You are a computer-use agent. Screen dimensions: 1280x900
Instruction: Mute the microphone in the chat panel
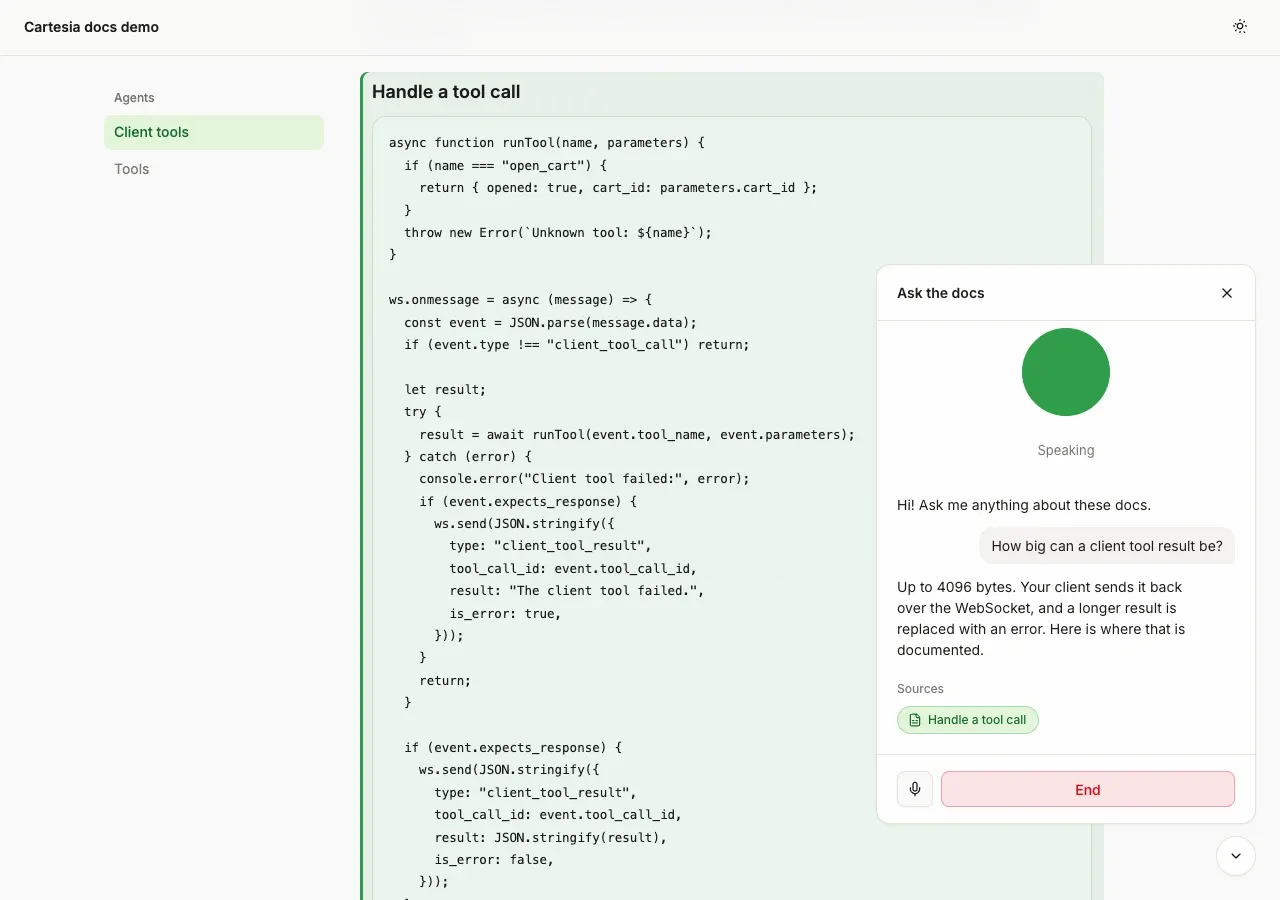915,789
